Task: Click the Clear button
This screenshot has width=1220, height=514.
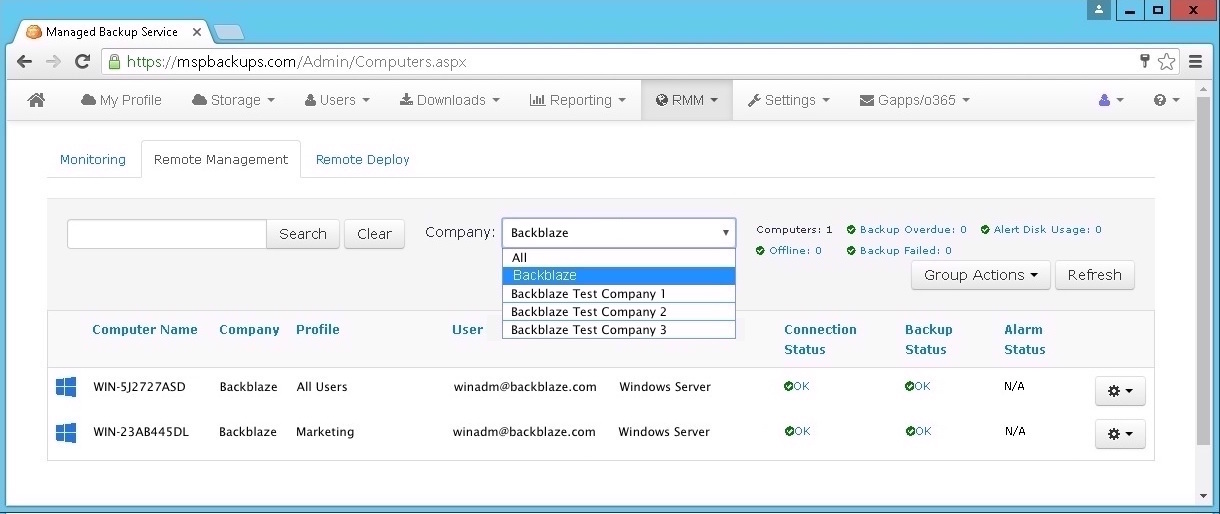Action: click(374, 234)
